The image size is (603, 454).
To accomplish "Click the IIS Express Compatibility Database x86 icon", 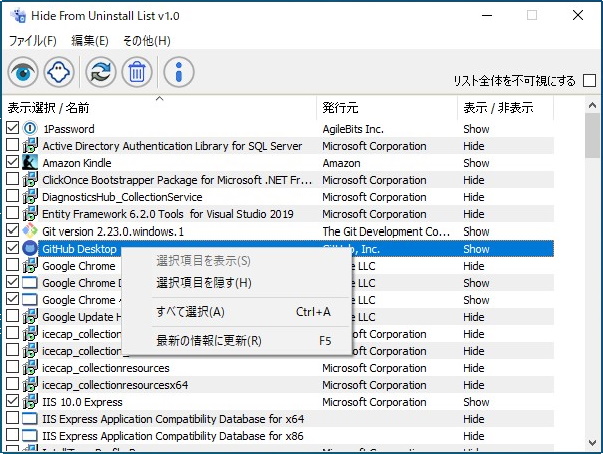I will point(30,436).
